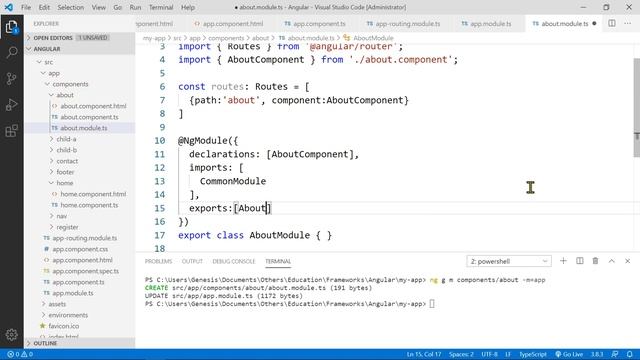Click 'Spaces: 2' indentation in status bar
The width and height of the screenshot is (640, 360).
461,354
